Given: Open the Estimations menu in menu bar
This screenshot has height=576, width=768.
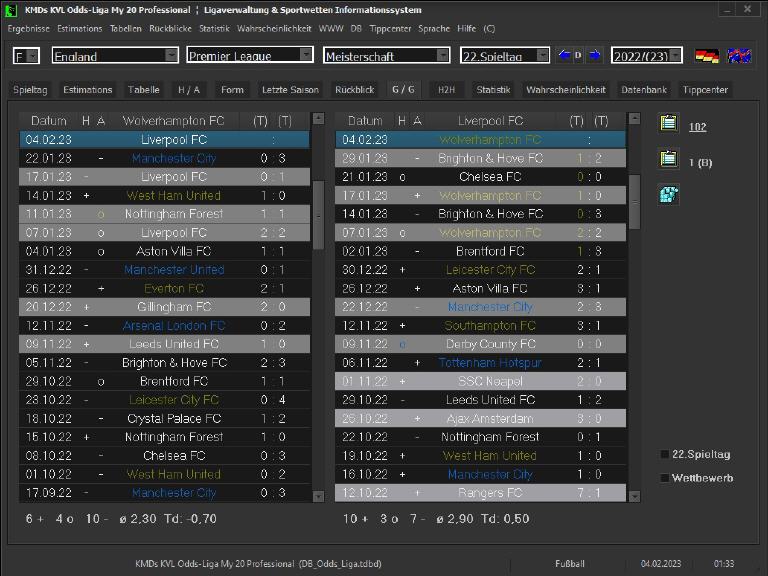Looking at the screenshot, I should tap(80, 28).
